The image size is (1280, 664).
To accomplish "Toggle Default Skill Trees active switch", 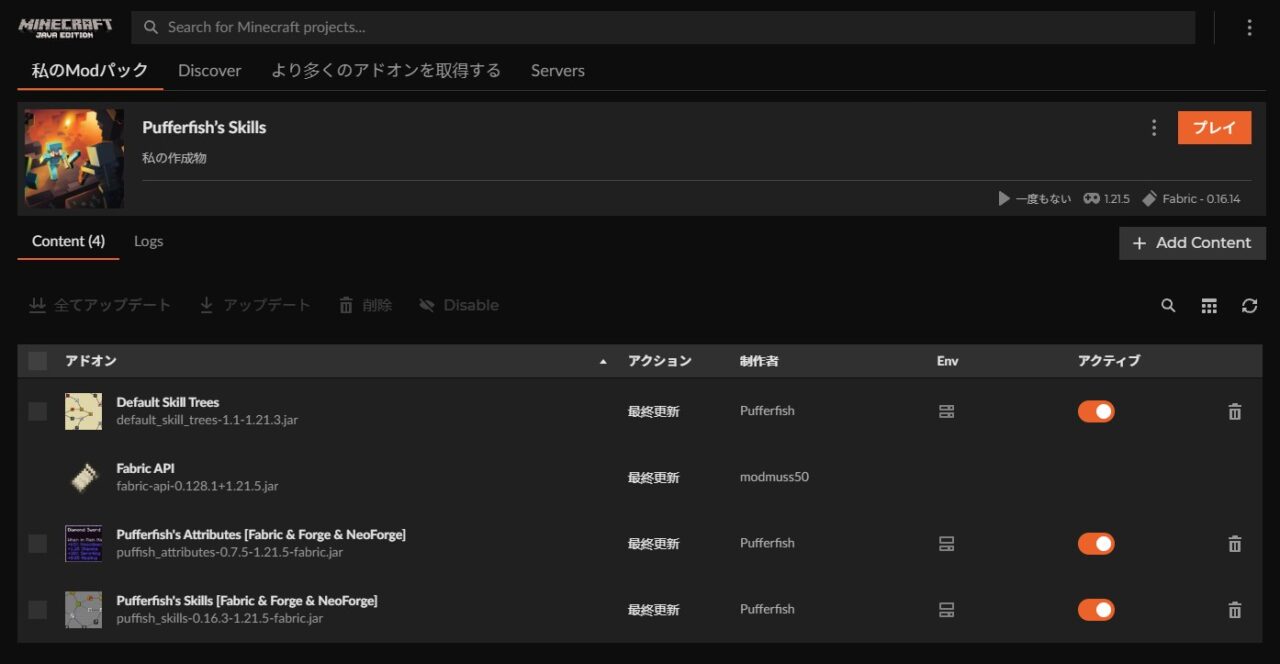I will (x=1096, y=411).
